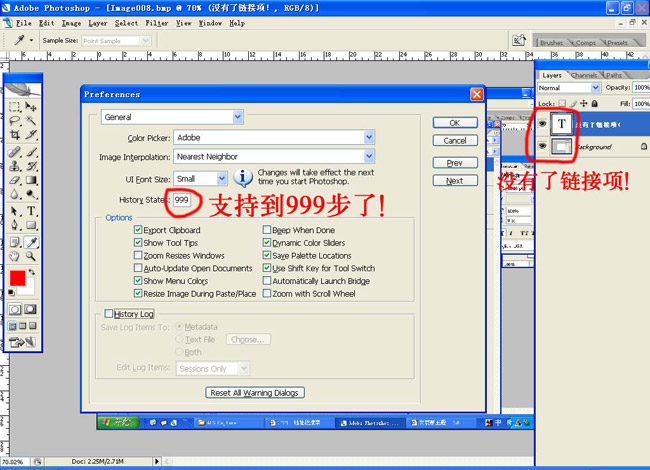This screenshot has height=470, width=650.
Task: Jump to ImageReady from the toolbox
Action: click(22, 342)
